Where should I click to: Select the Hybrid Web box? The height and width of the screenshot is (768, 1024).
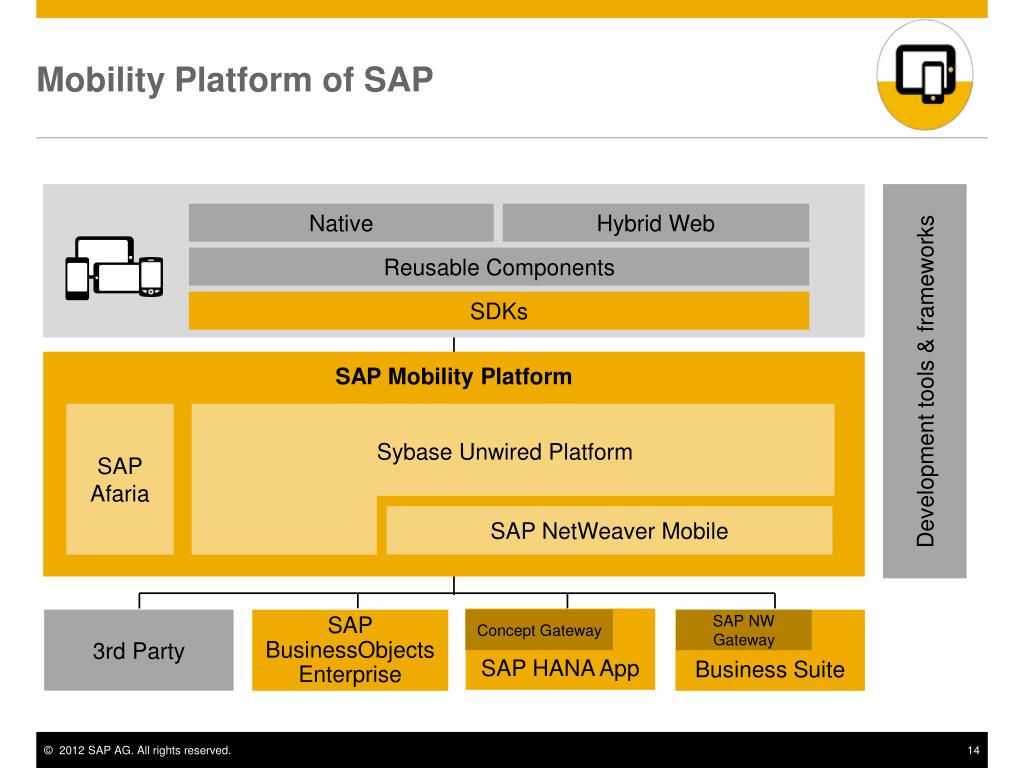(x=655, y=223)
